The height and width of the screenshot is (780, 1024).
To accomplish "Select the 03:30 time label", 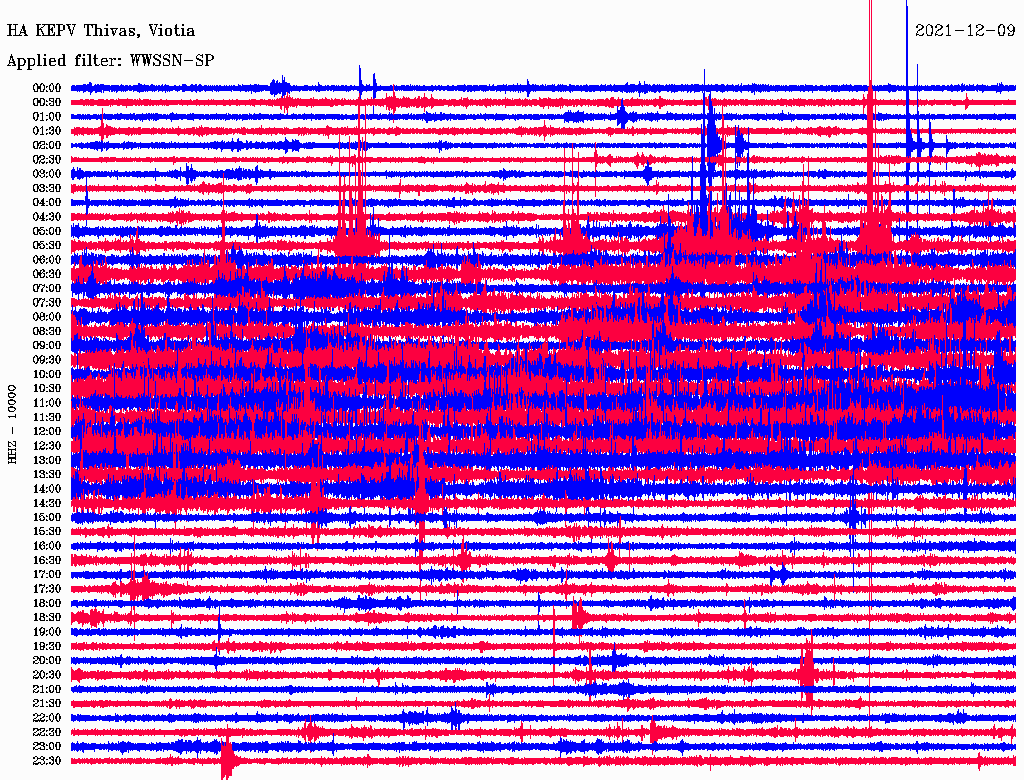I will (47, 188).
